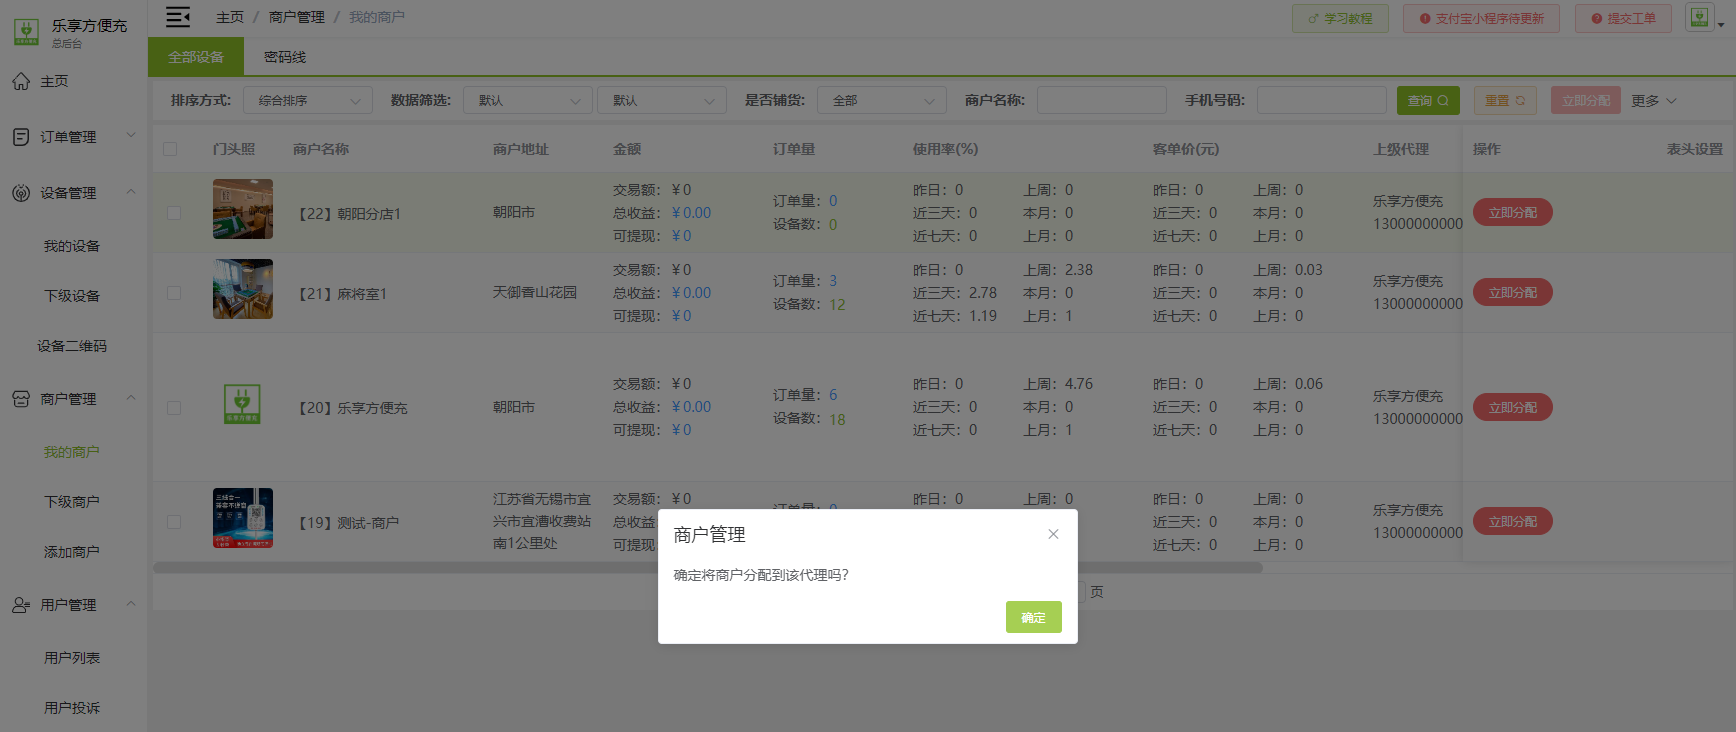Collapse the 商户管理 sidebar menu
The image size is (1736, 732).
(x=130, y=397)
